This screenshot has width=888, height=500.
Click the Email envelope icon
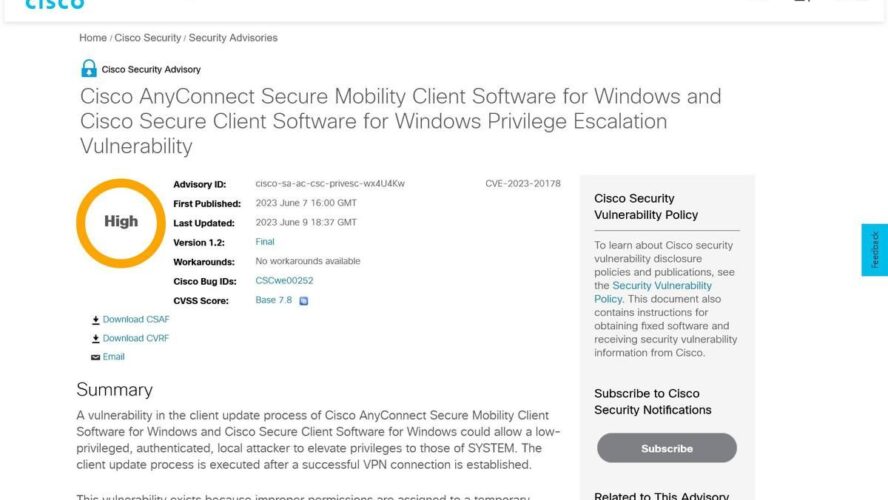[96, 357]
